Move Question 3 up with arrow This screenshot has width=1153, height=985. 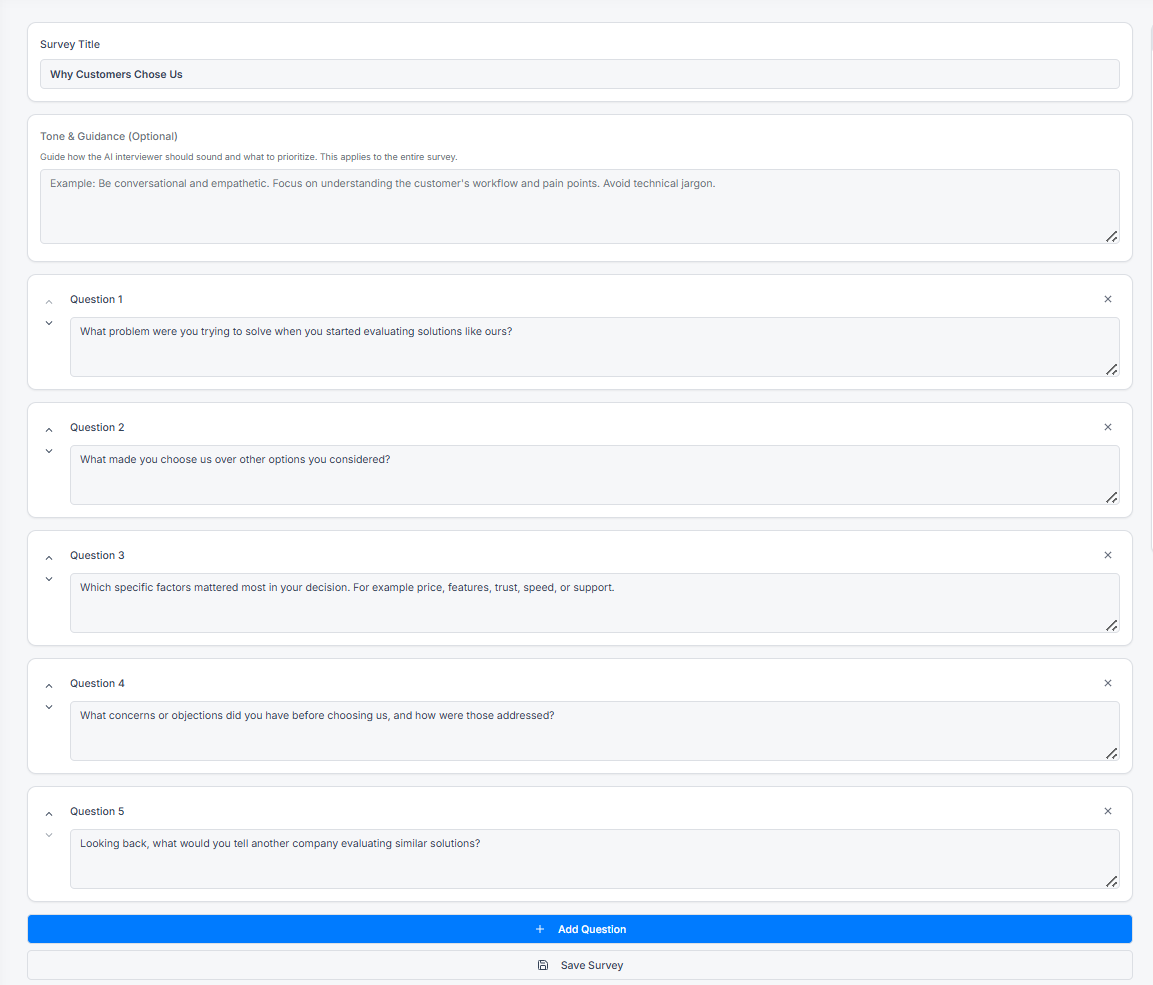pos(49,558)
